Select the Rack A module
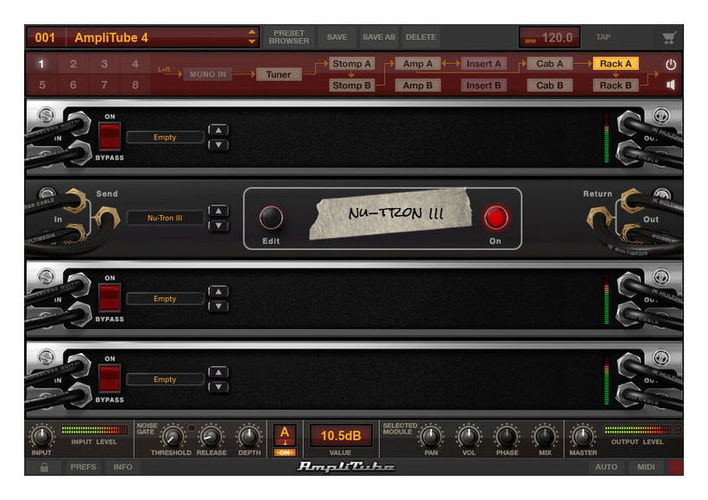The image size is (708, 500). click(615, 64)
